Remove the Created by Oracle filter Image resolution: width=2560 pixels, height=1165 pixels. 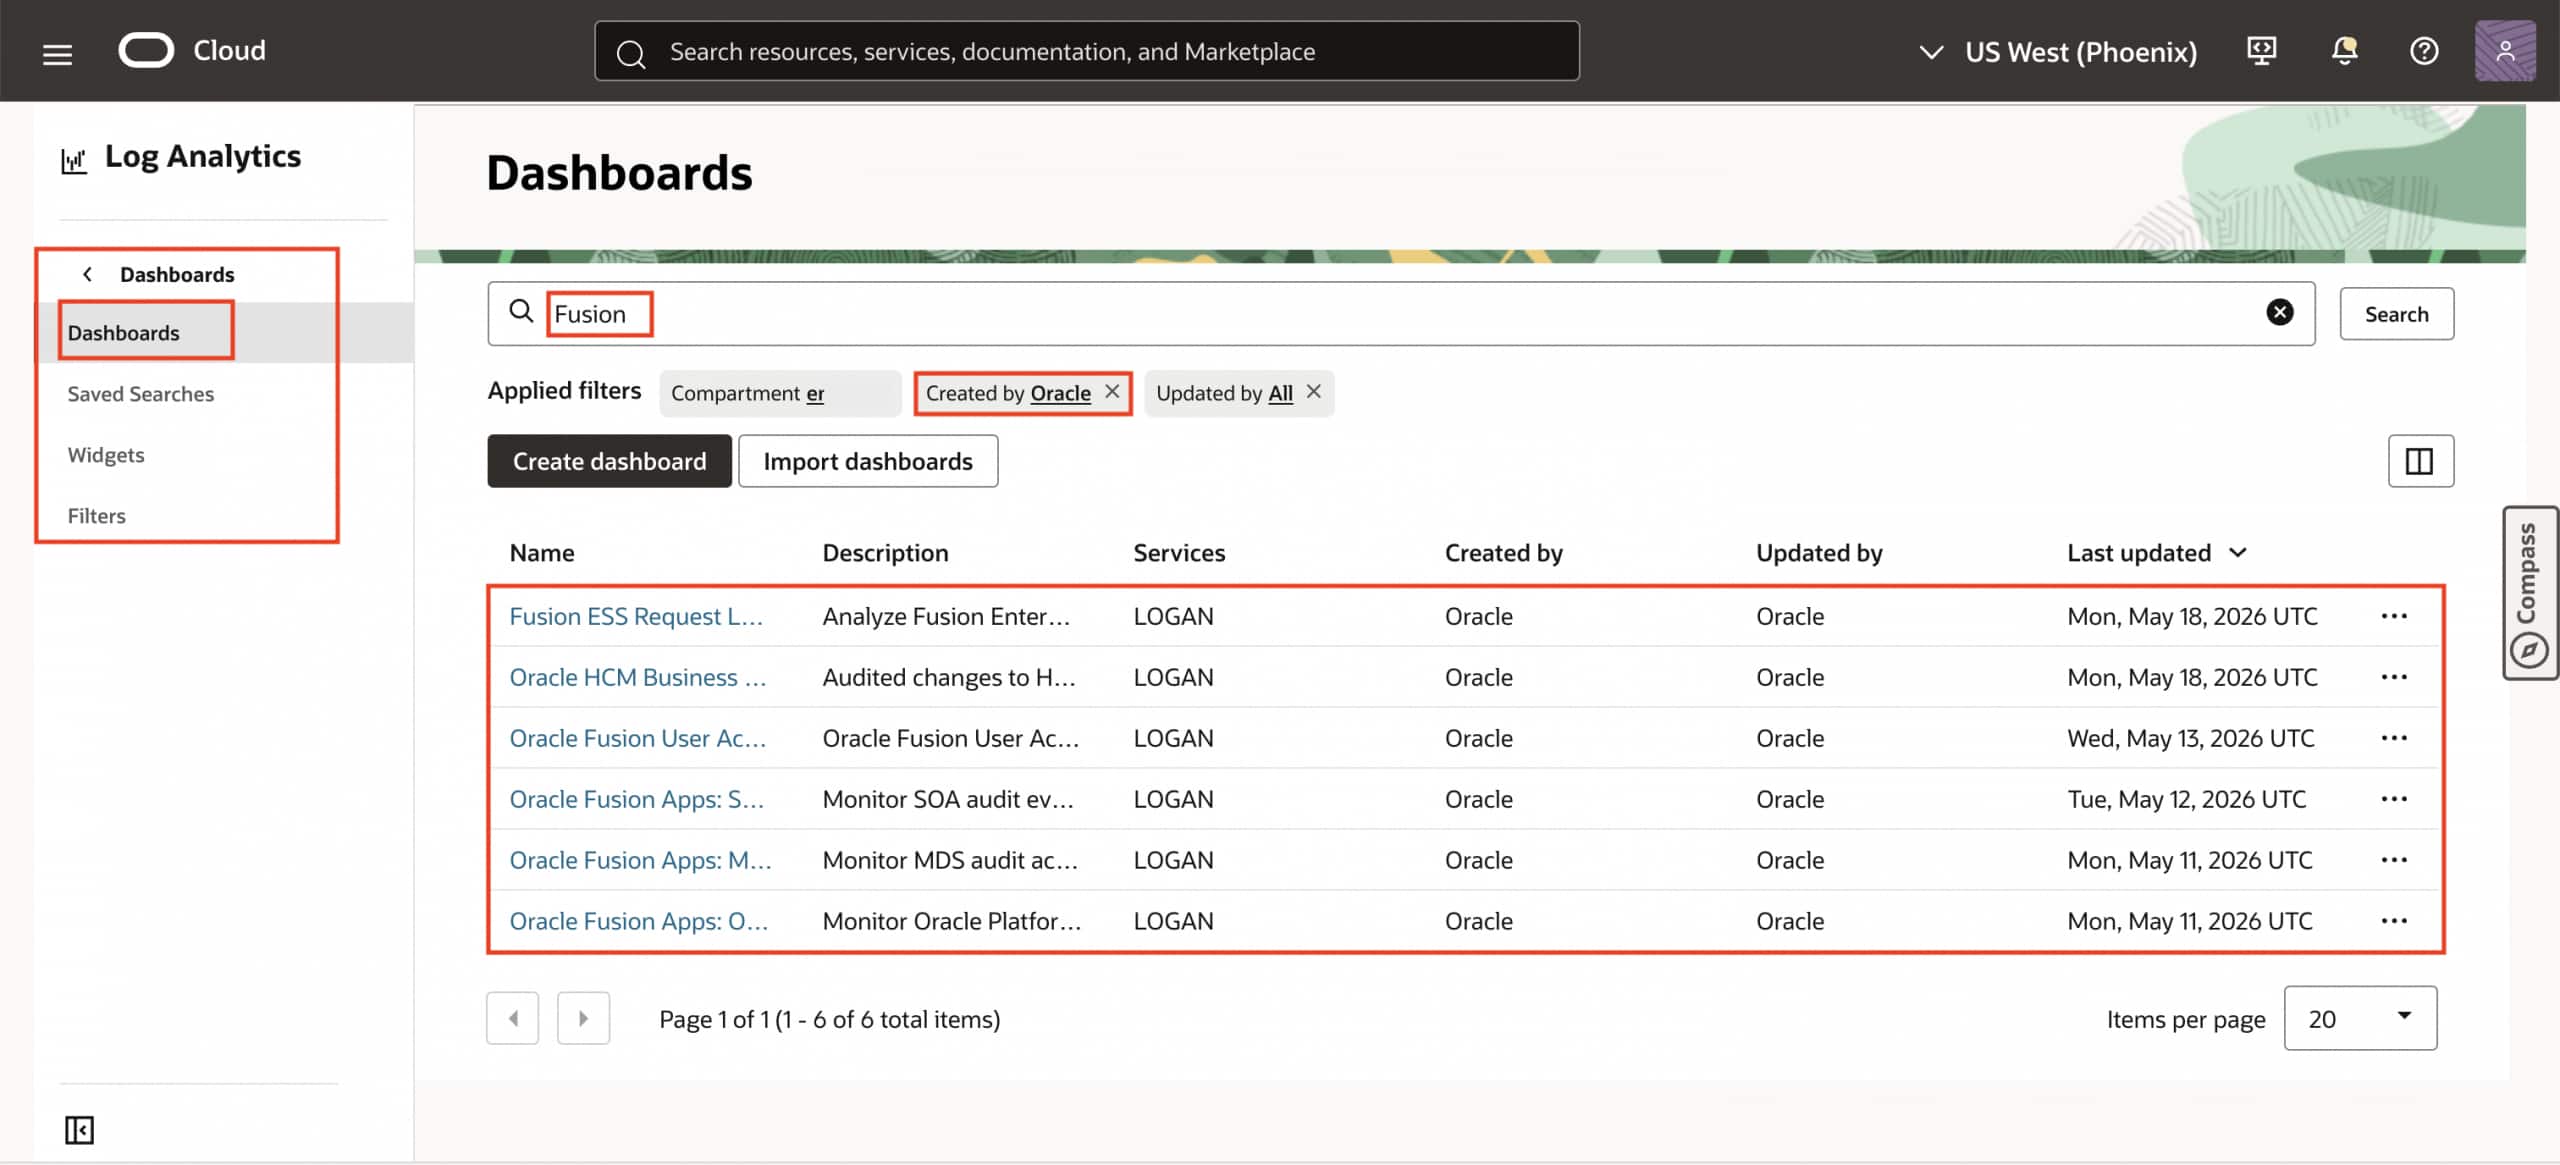pyautogui.click(x=1112, y=392)
